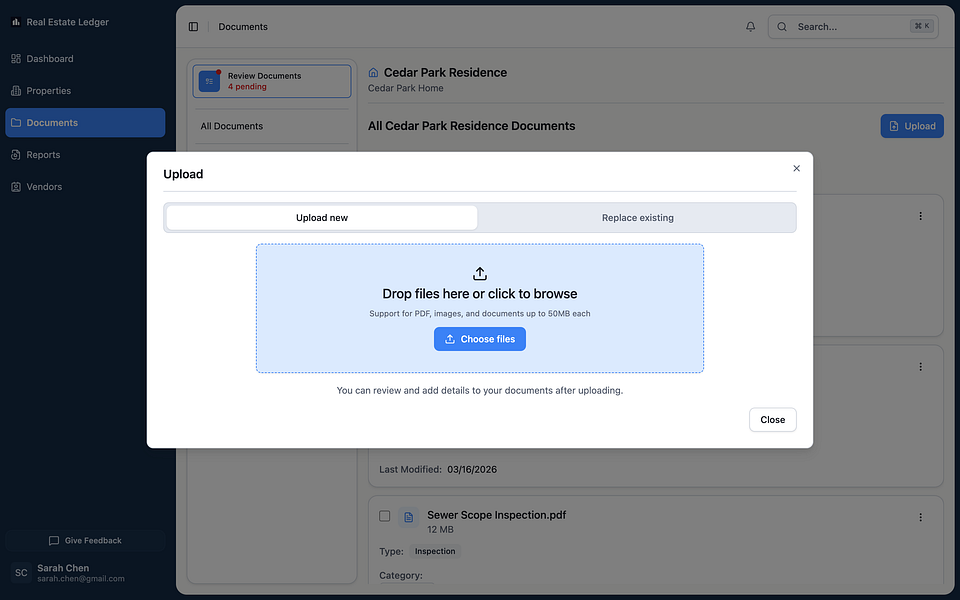This screenshot has width=960, height=600.
Task: Click the Sarah Chen profile name
Action: (x=62, y=568)
